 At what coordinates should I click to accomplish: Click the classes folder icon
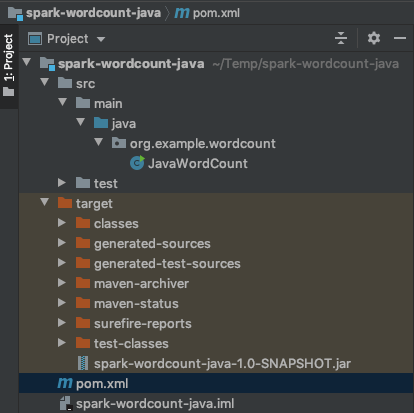point(83,223)
